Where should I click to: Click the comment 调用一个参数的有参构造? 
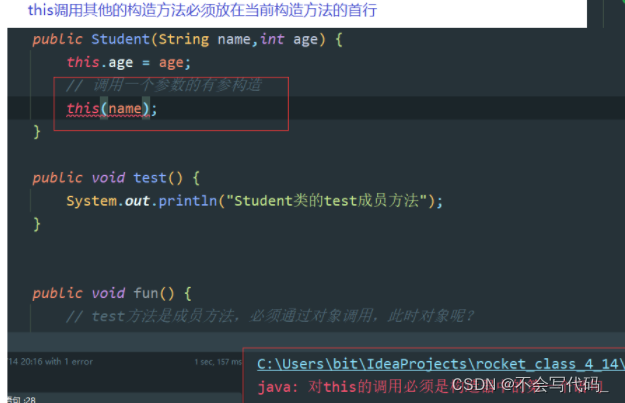pos(164,85)
